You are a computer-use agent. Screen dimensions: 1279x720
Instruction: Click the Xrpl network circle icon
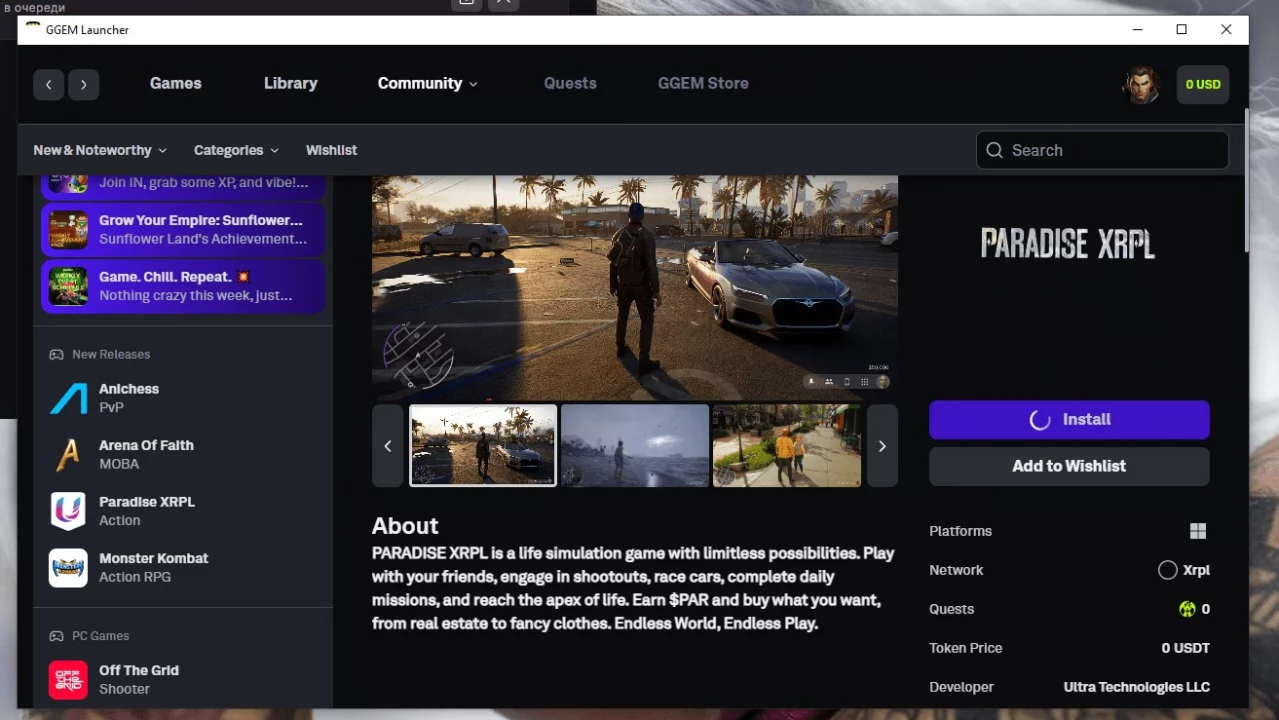point(1167,570)
